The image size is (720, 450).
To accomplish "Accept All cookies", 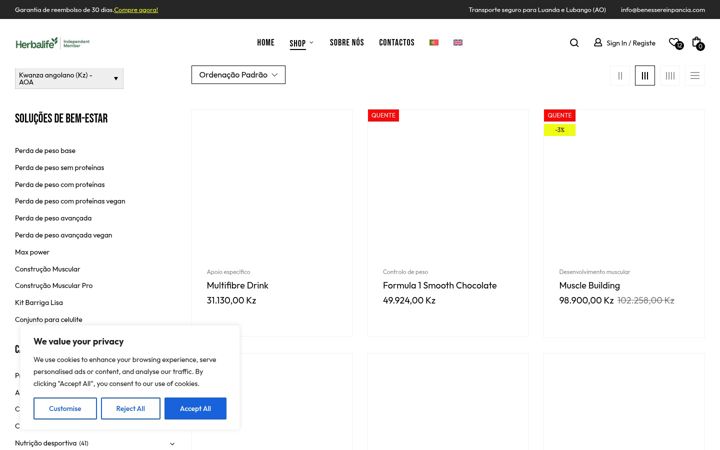I will 195,408.
